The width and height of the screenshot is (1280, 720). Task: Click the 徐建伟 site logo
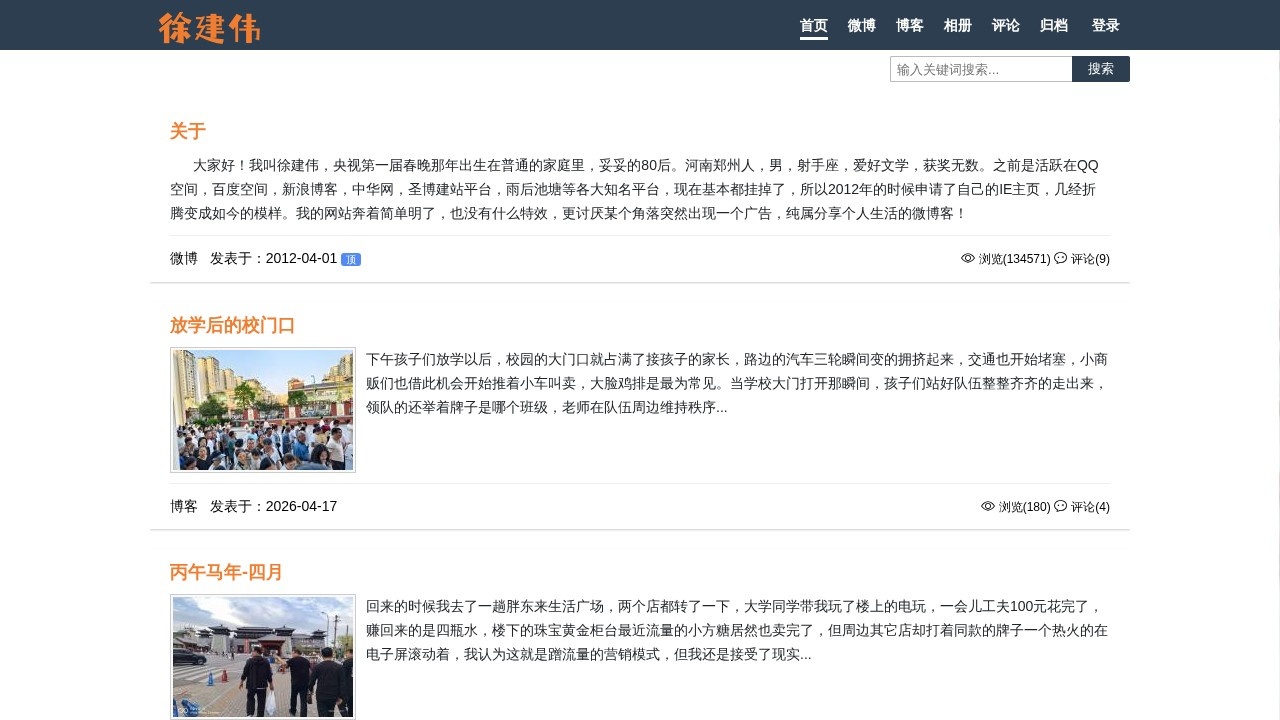point(209,27)
